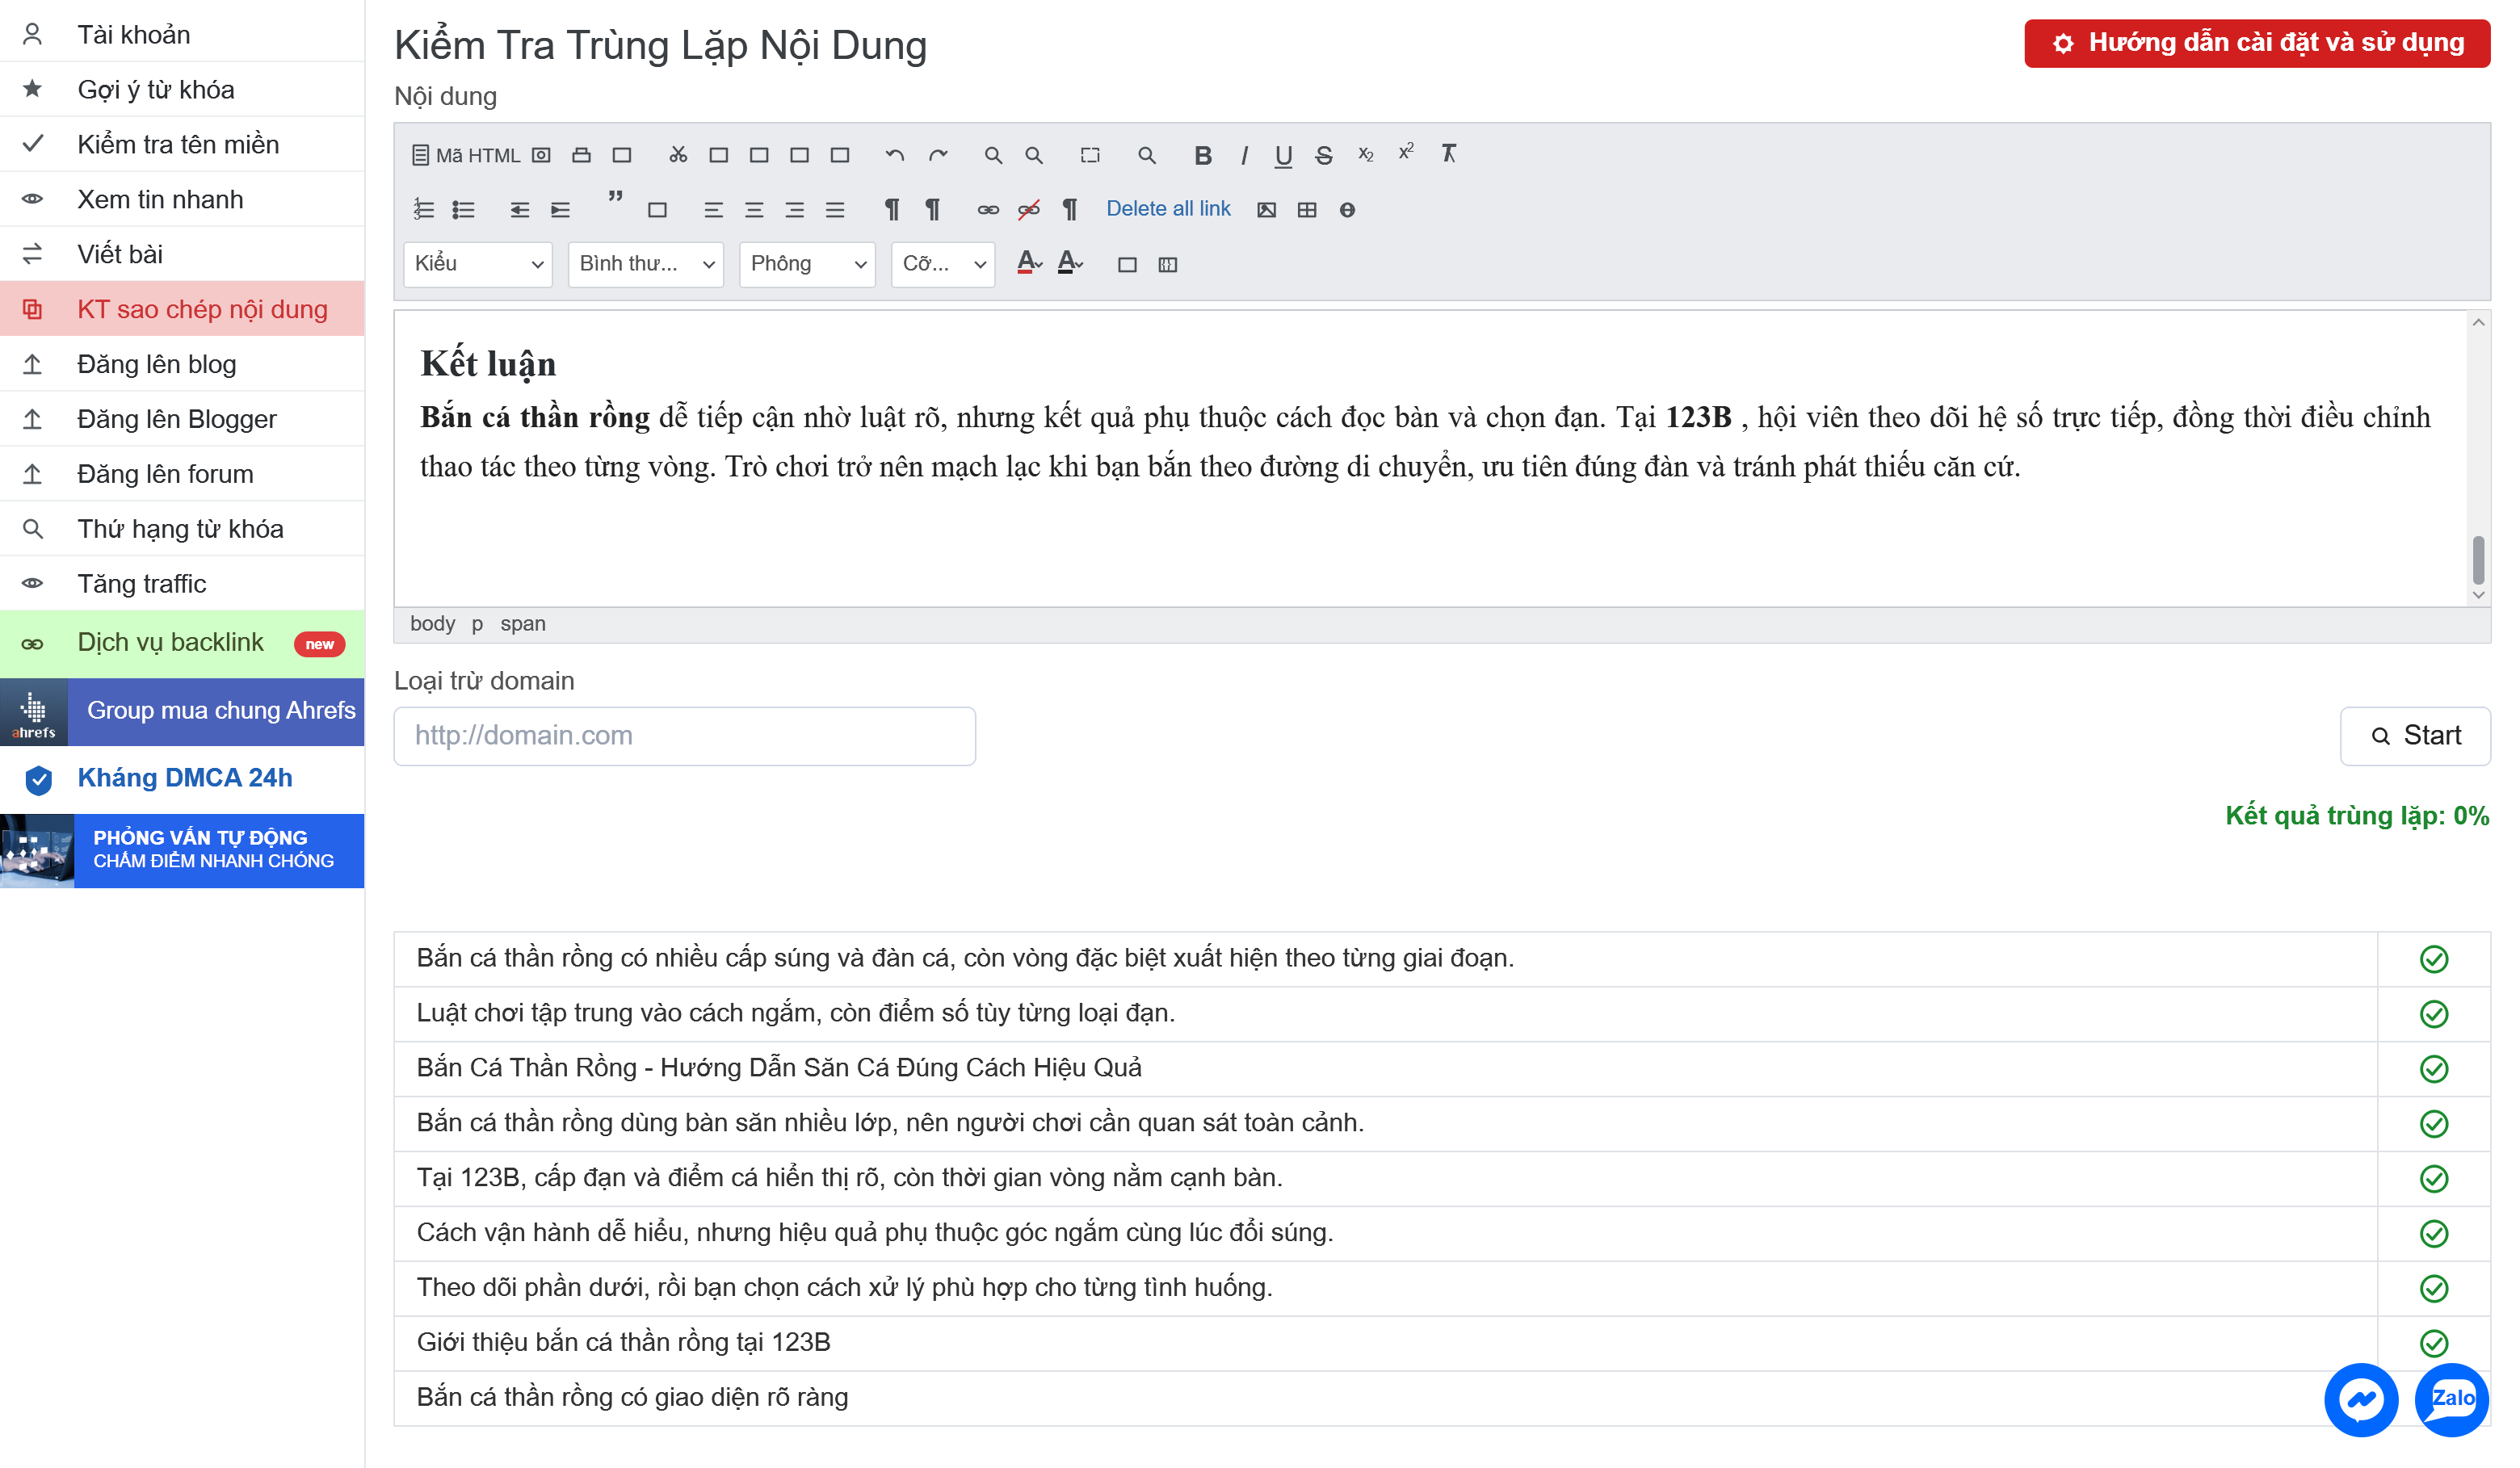Align text to the right
Screen dimensions: 2520x1468
[794, 209]
